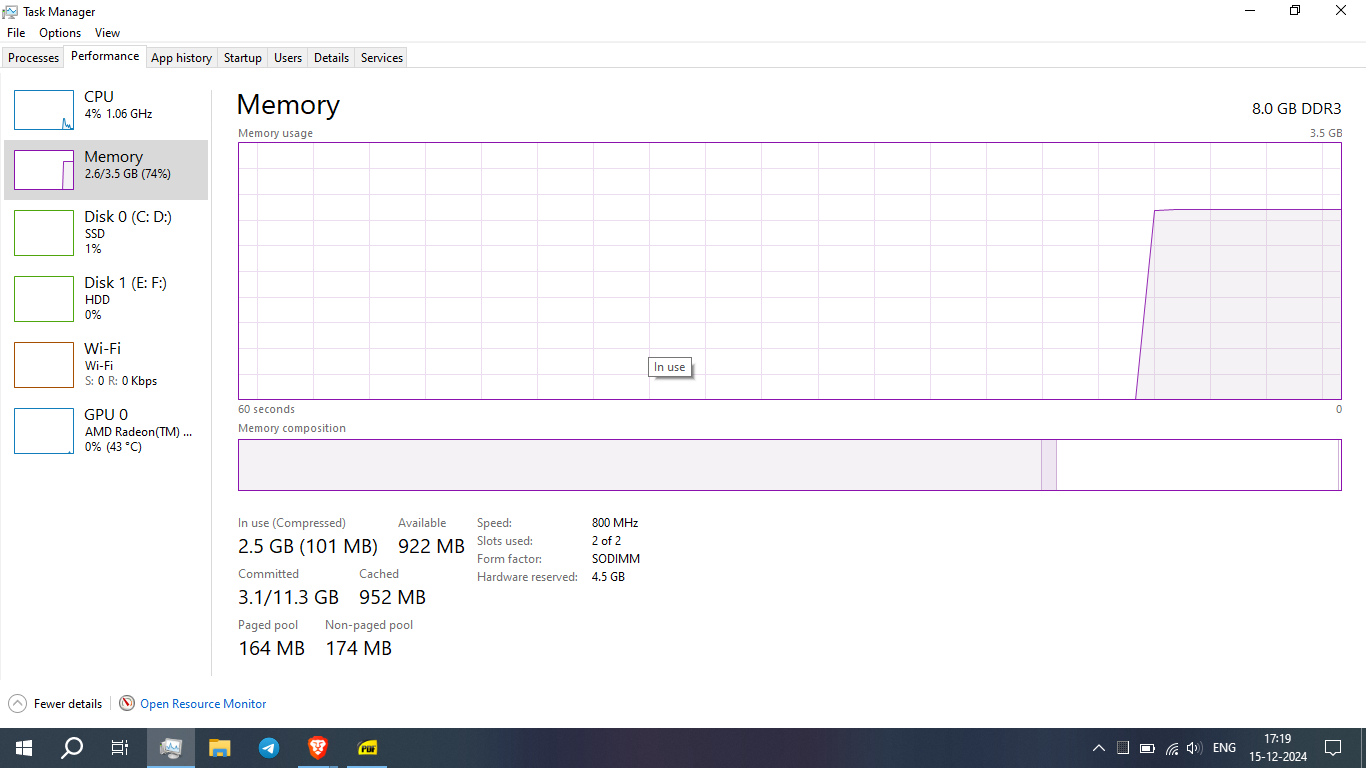
Task: Open the network status tray icon
Action: [x=1171, y=747]
